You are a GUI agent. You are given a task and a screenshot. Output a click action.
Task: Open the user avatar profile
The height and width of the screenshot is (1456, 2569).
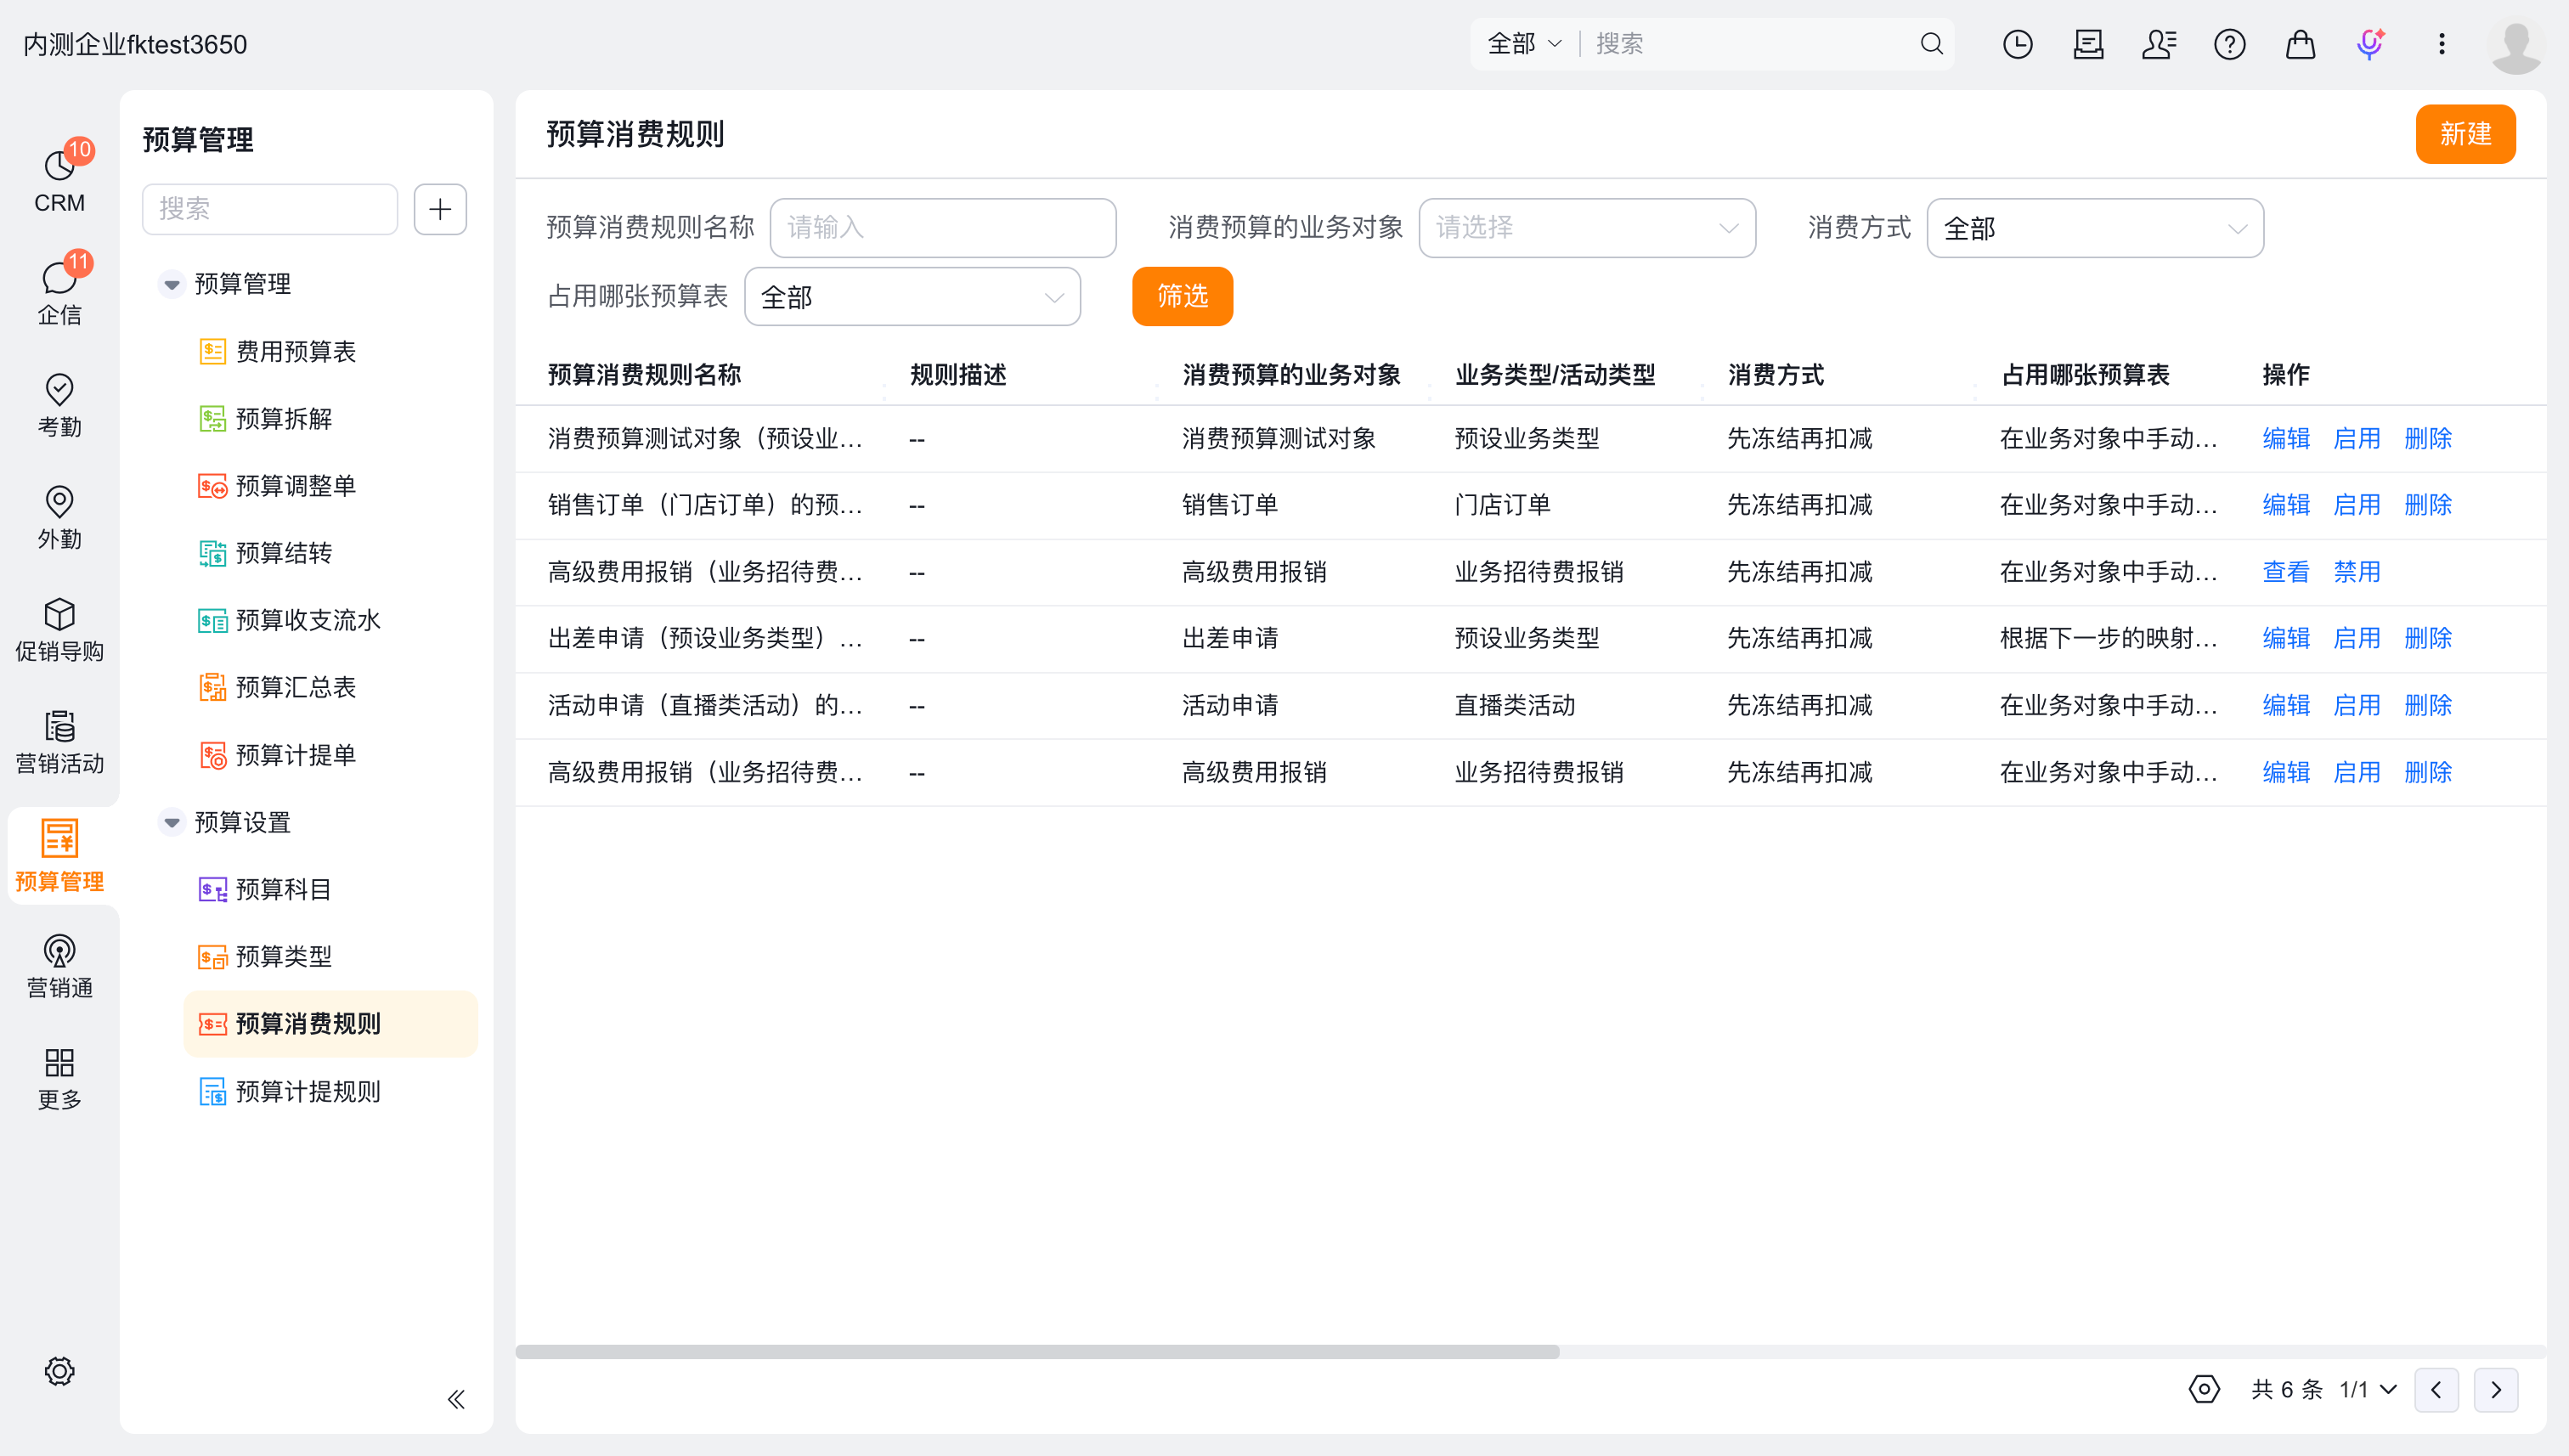[2515, 44]
